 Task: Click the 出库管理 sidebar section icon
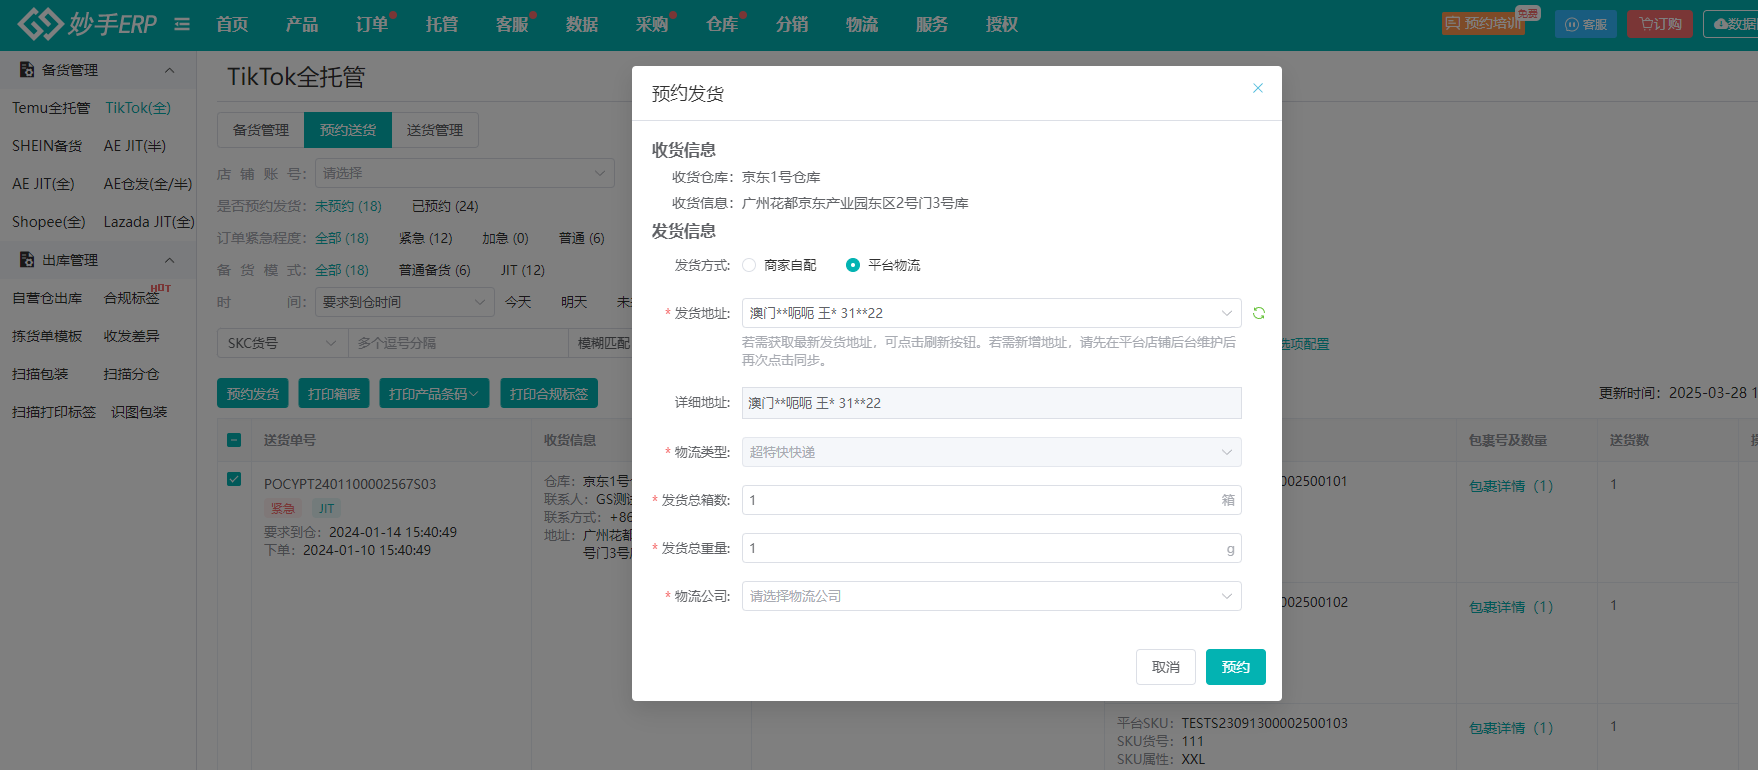pos(27,260)
